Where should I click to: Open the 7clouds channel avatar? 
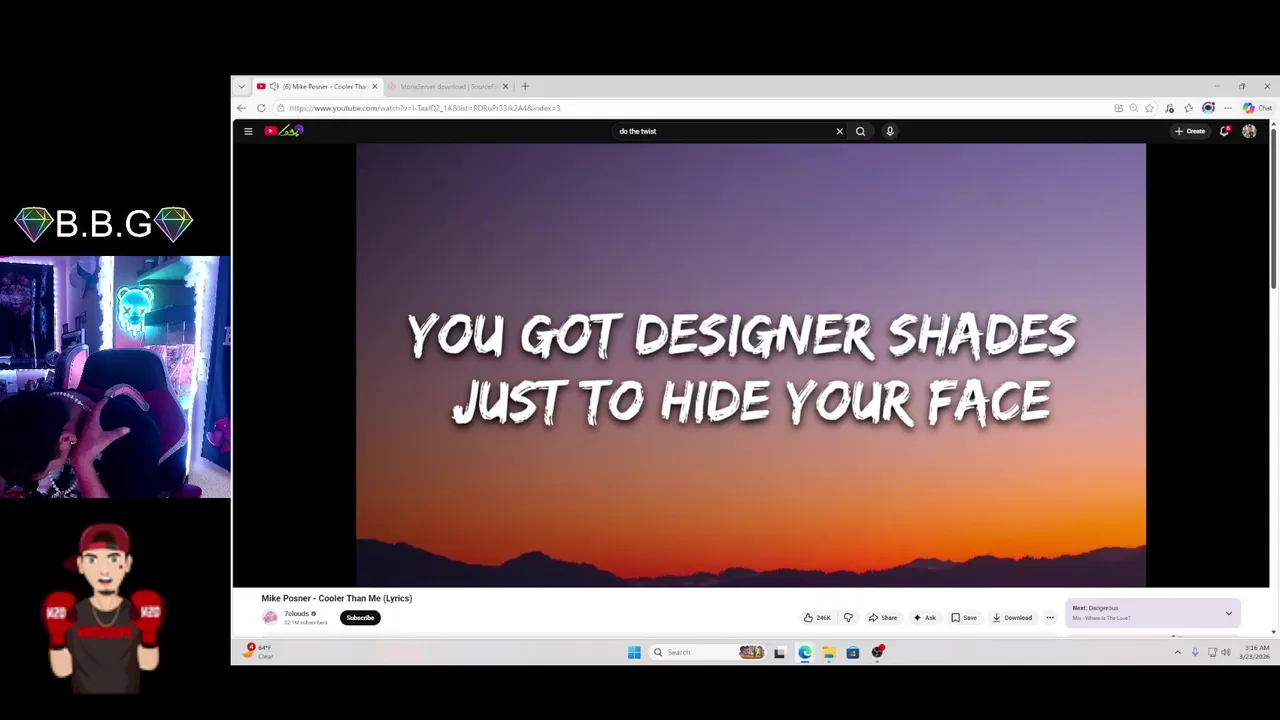[270, 617]
